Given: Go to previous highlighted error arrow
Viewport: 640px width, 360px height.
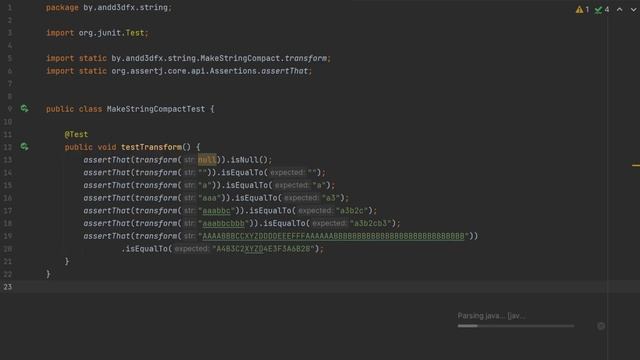Looking at the screenshot, I should (x=620, y=9).
